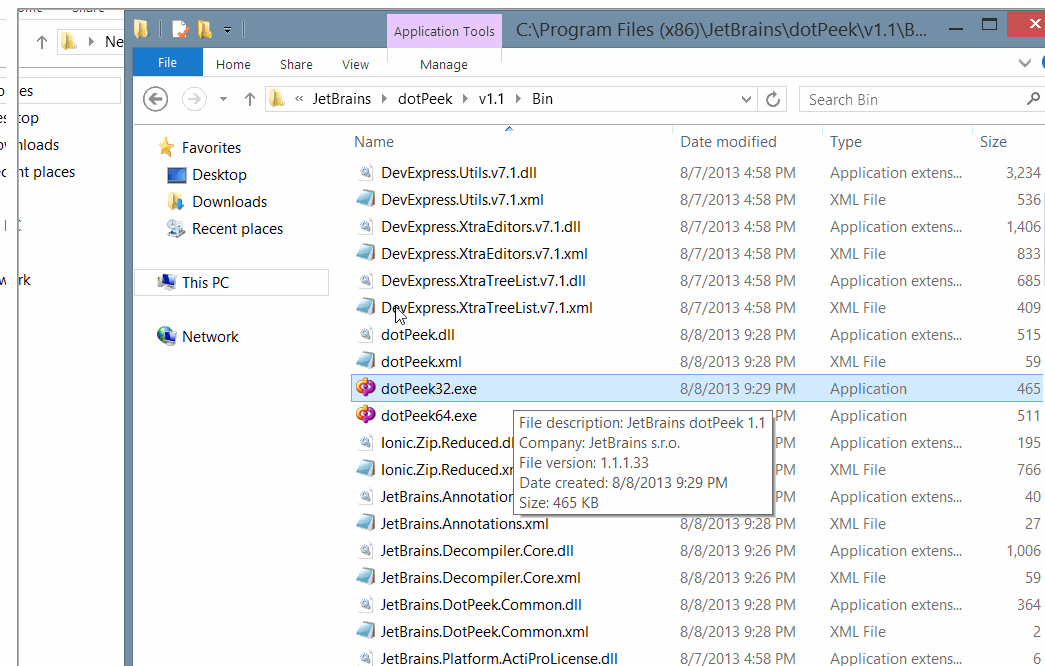Click the JetBrains.Decompiler.Core.xml file icon

tap(365, 577)
